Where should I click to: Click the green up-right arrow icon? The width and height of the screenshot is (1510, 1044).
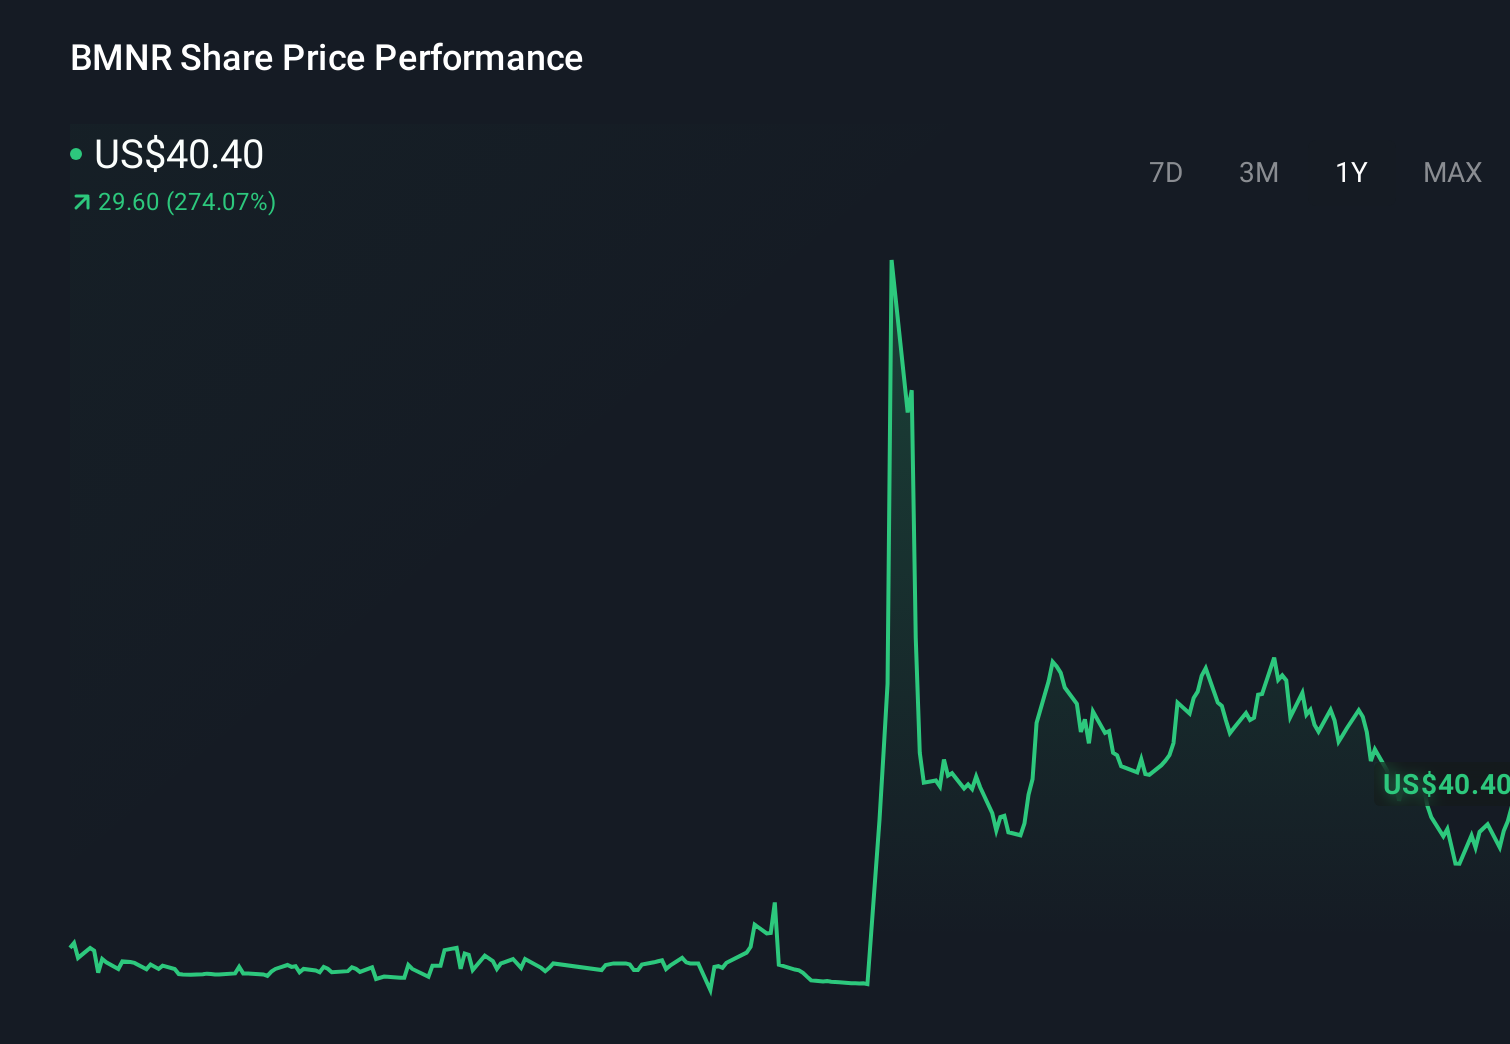(82, 203)
